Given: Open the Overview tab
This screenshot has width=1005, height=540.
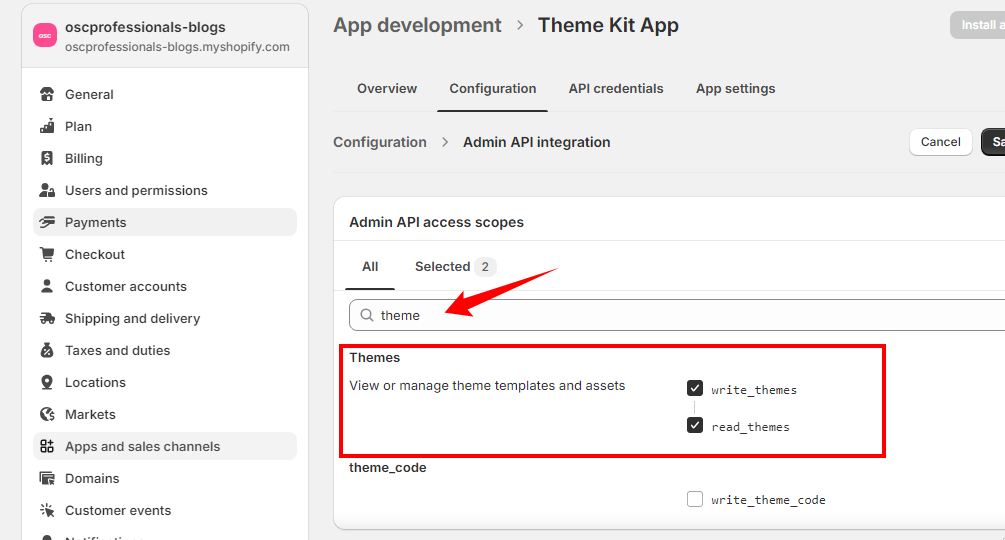Looking at the screenshot, I should click(387, 89).
